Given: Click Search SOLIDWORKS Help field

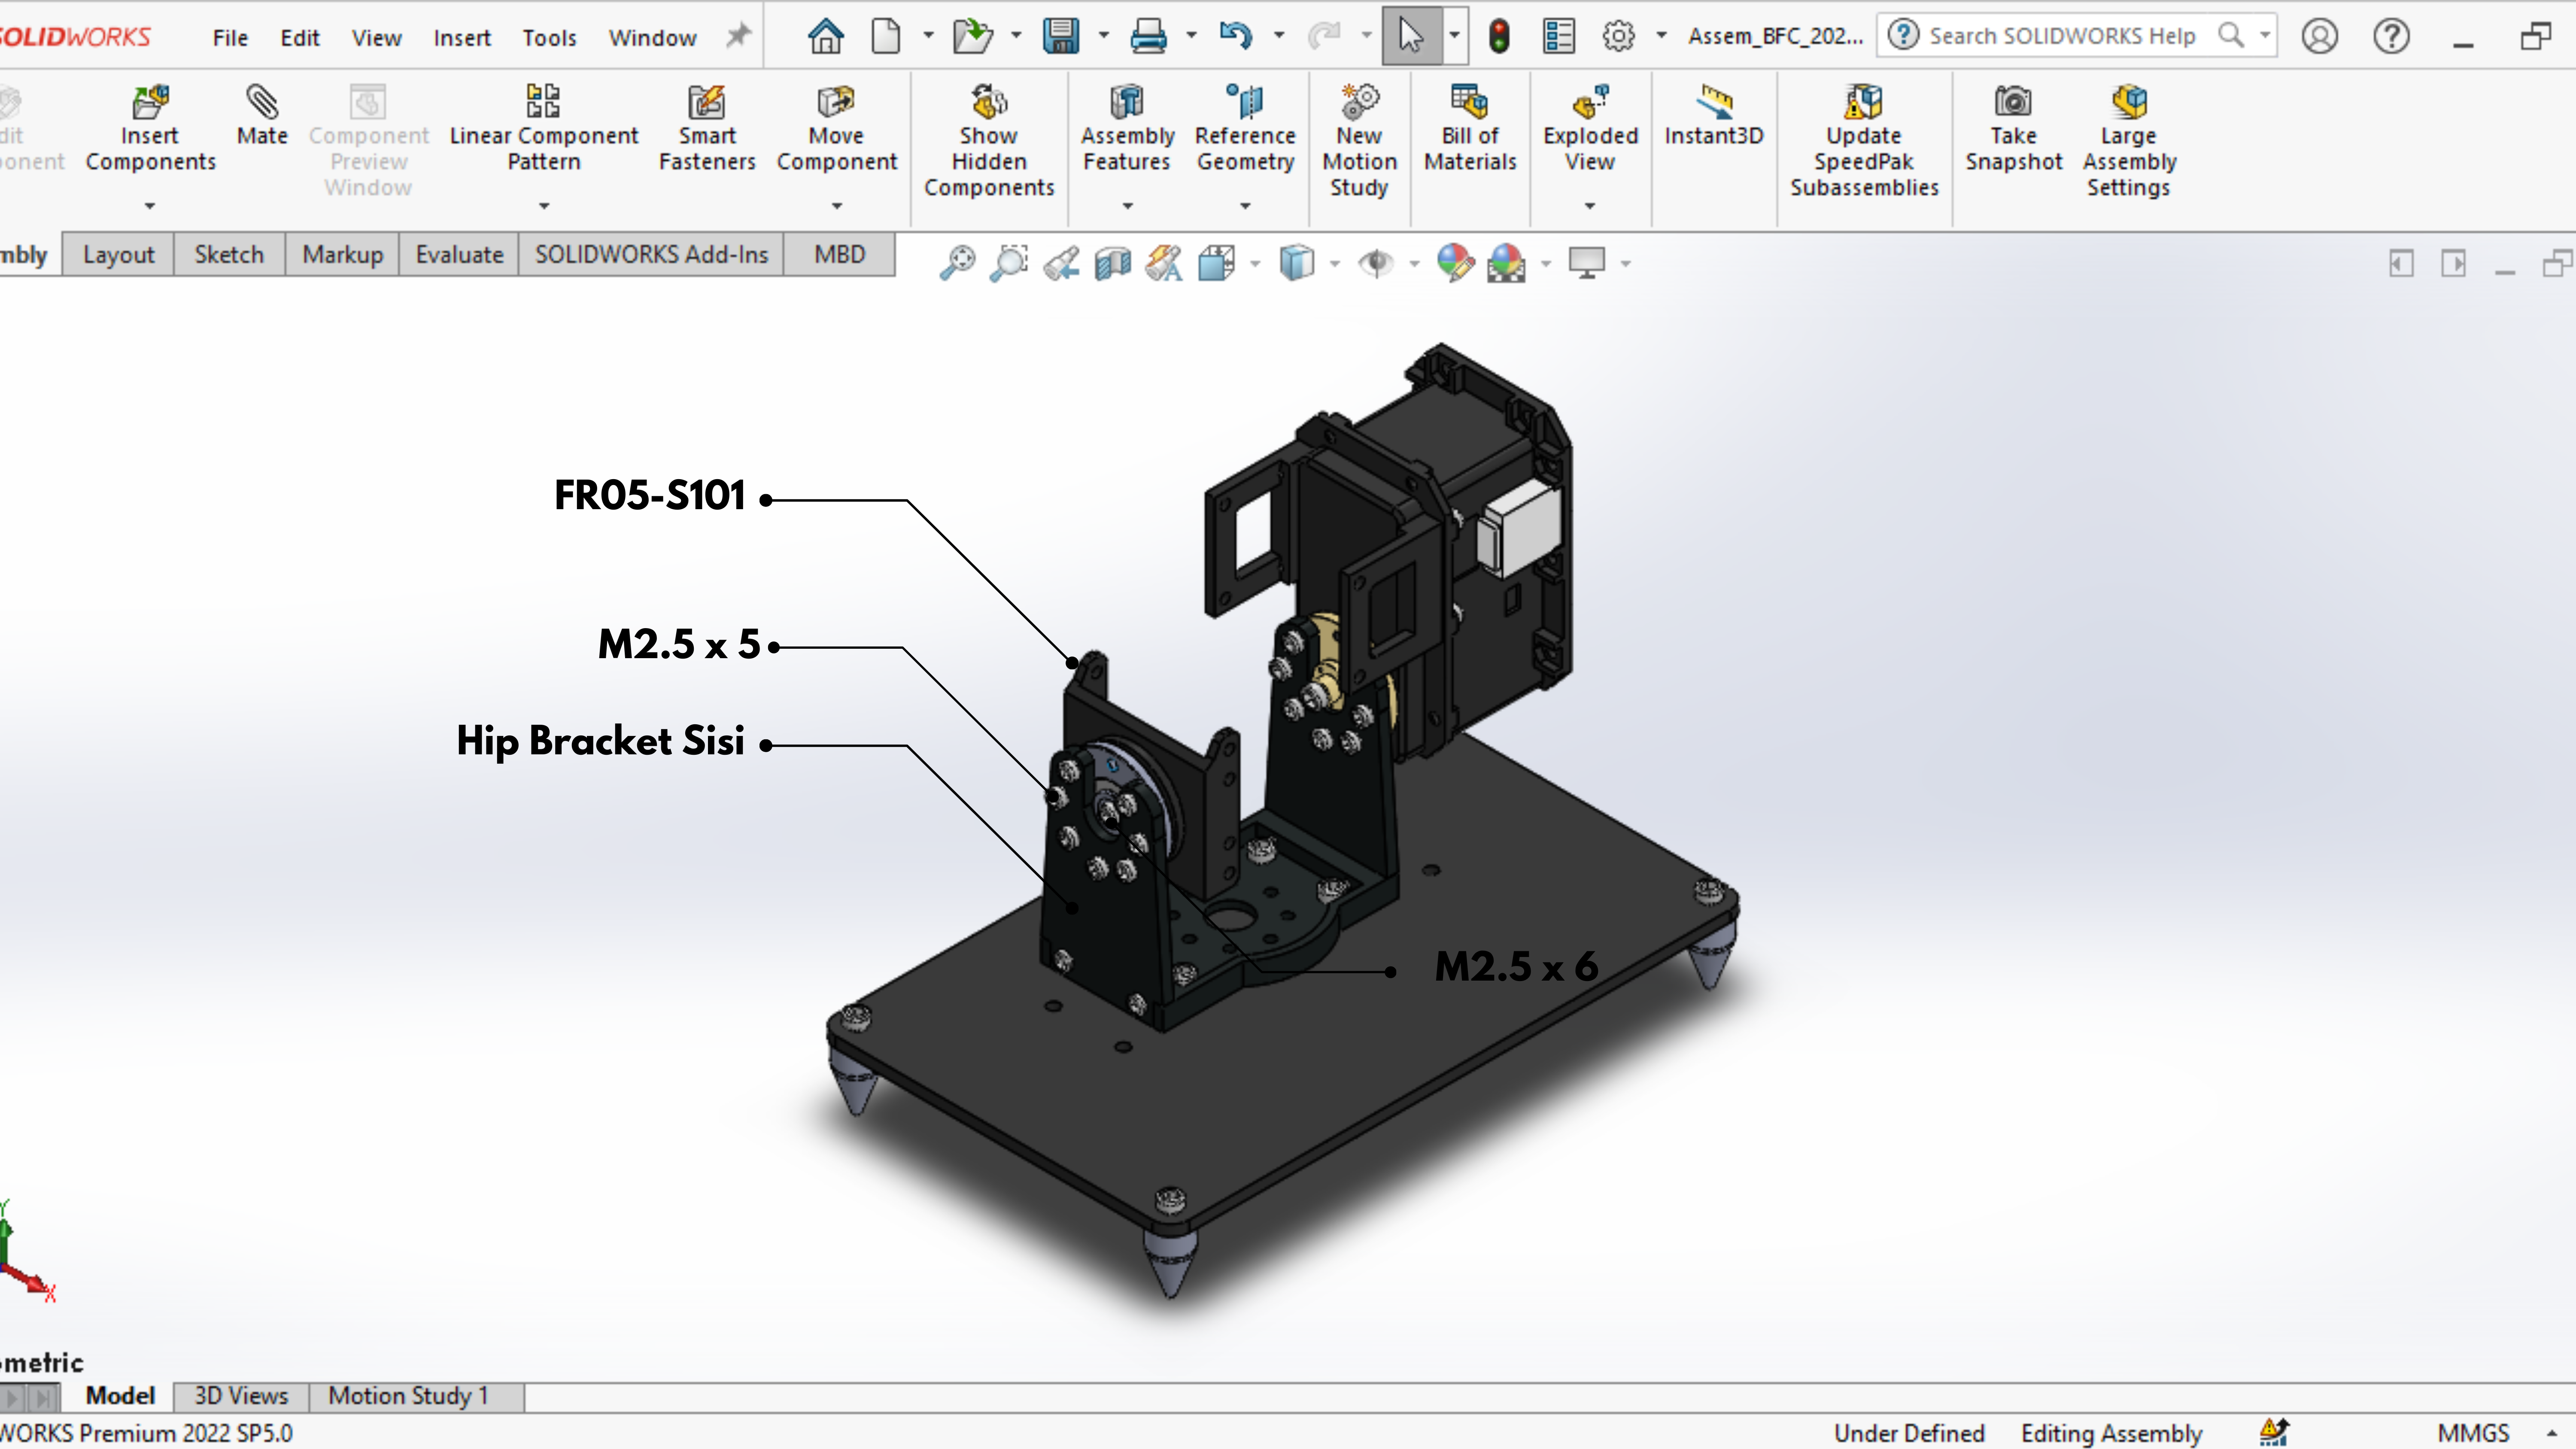Looking at the screenshot, I should coord(2075,36).
